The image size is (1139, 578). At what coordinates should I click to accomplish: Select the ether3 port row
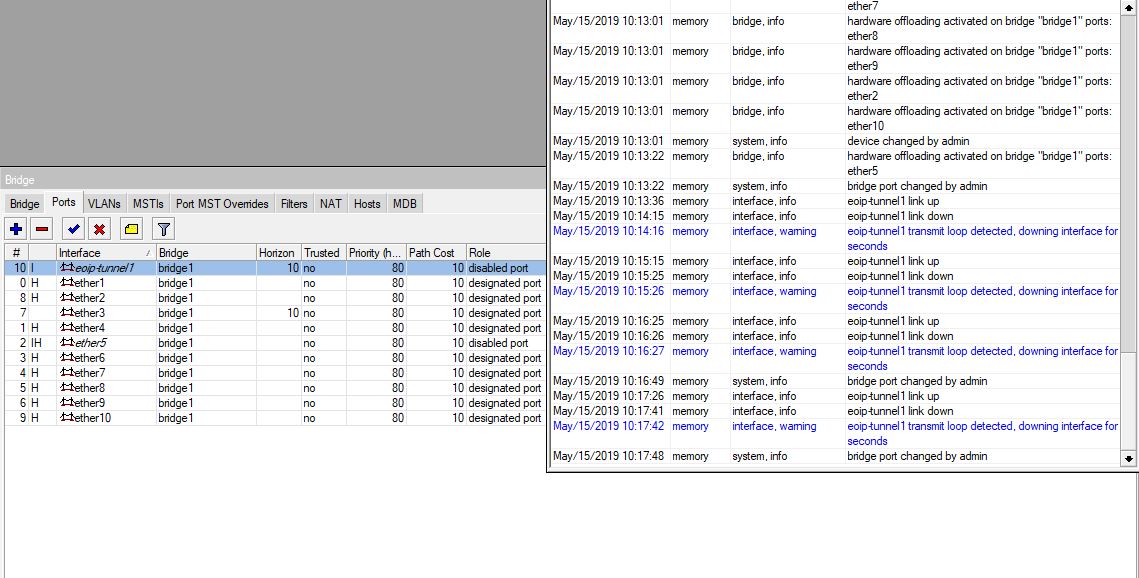pos(200,313)
